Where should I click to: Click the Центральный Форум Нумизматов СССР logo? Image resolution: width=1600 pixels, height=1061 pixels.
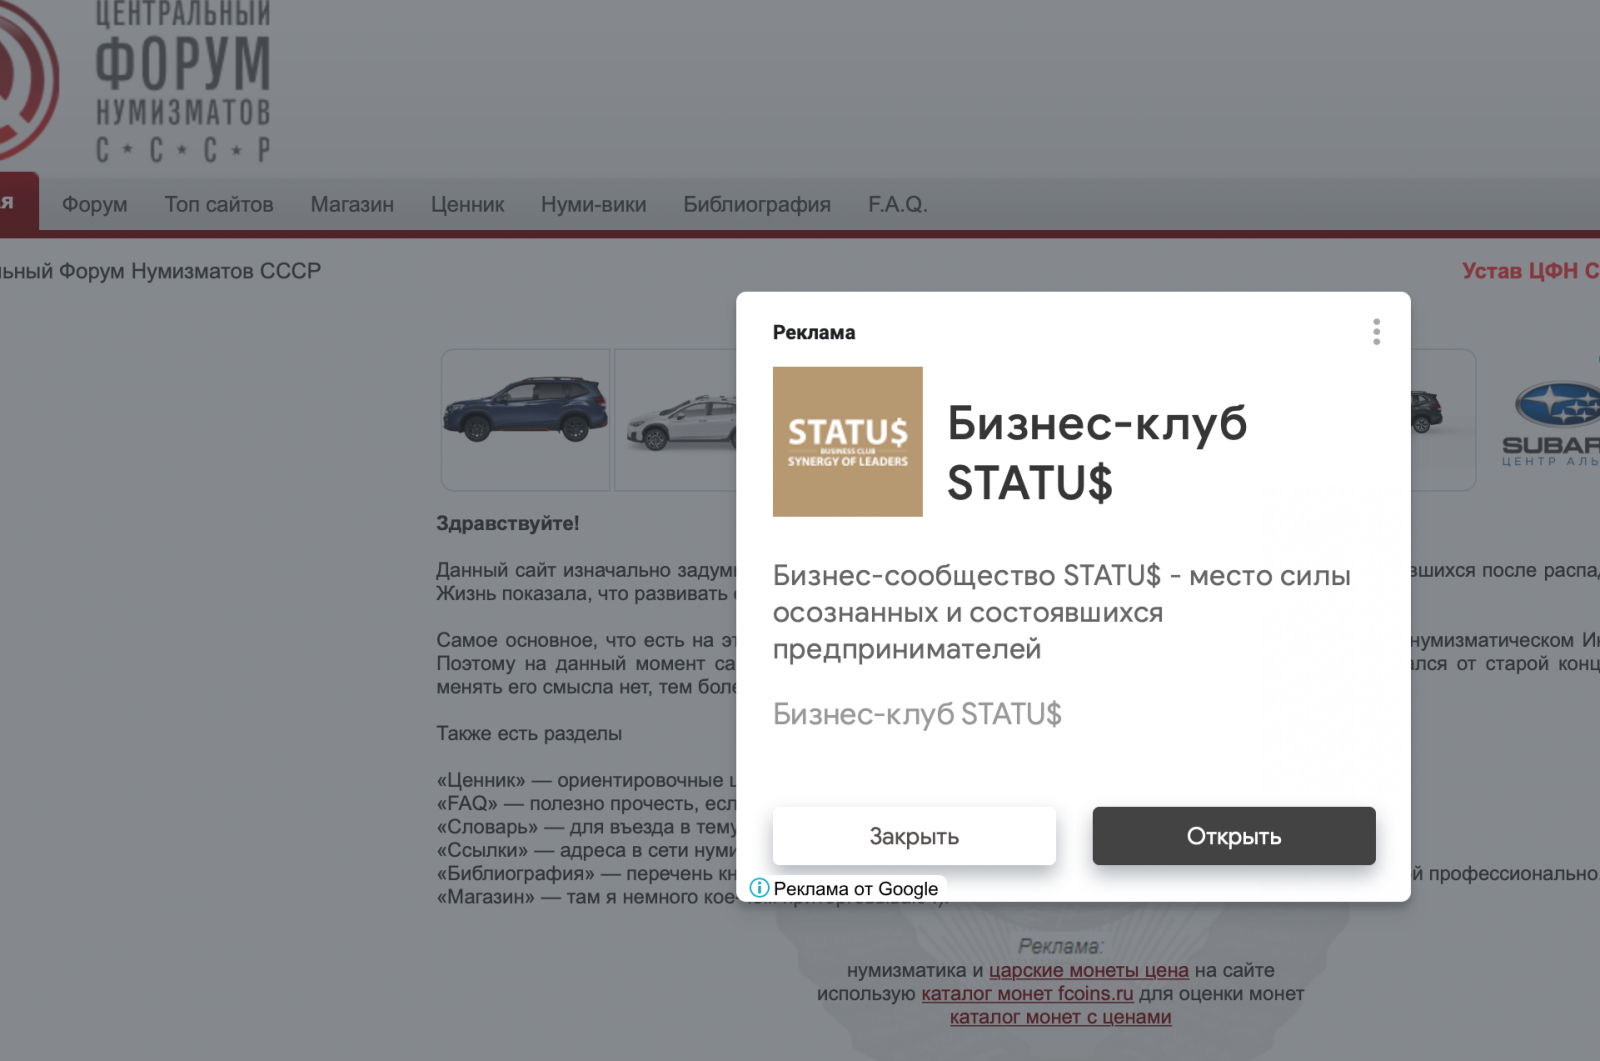click(135, 82)
